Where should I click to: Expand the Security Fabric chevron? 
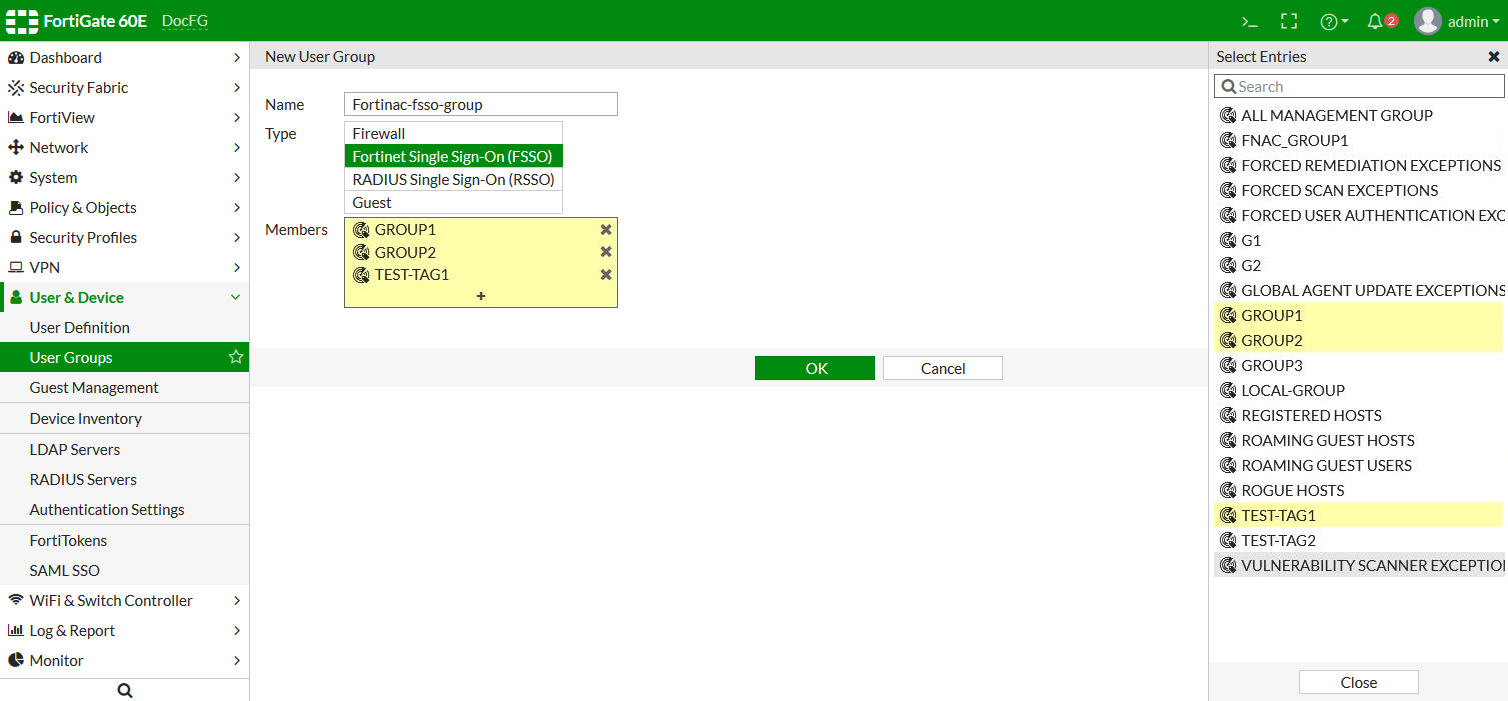coord(236,88)
